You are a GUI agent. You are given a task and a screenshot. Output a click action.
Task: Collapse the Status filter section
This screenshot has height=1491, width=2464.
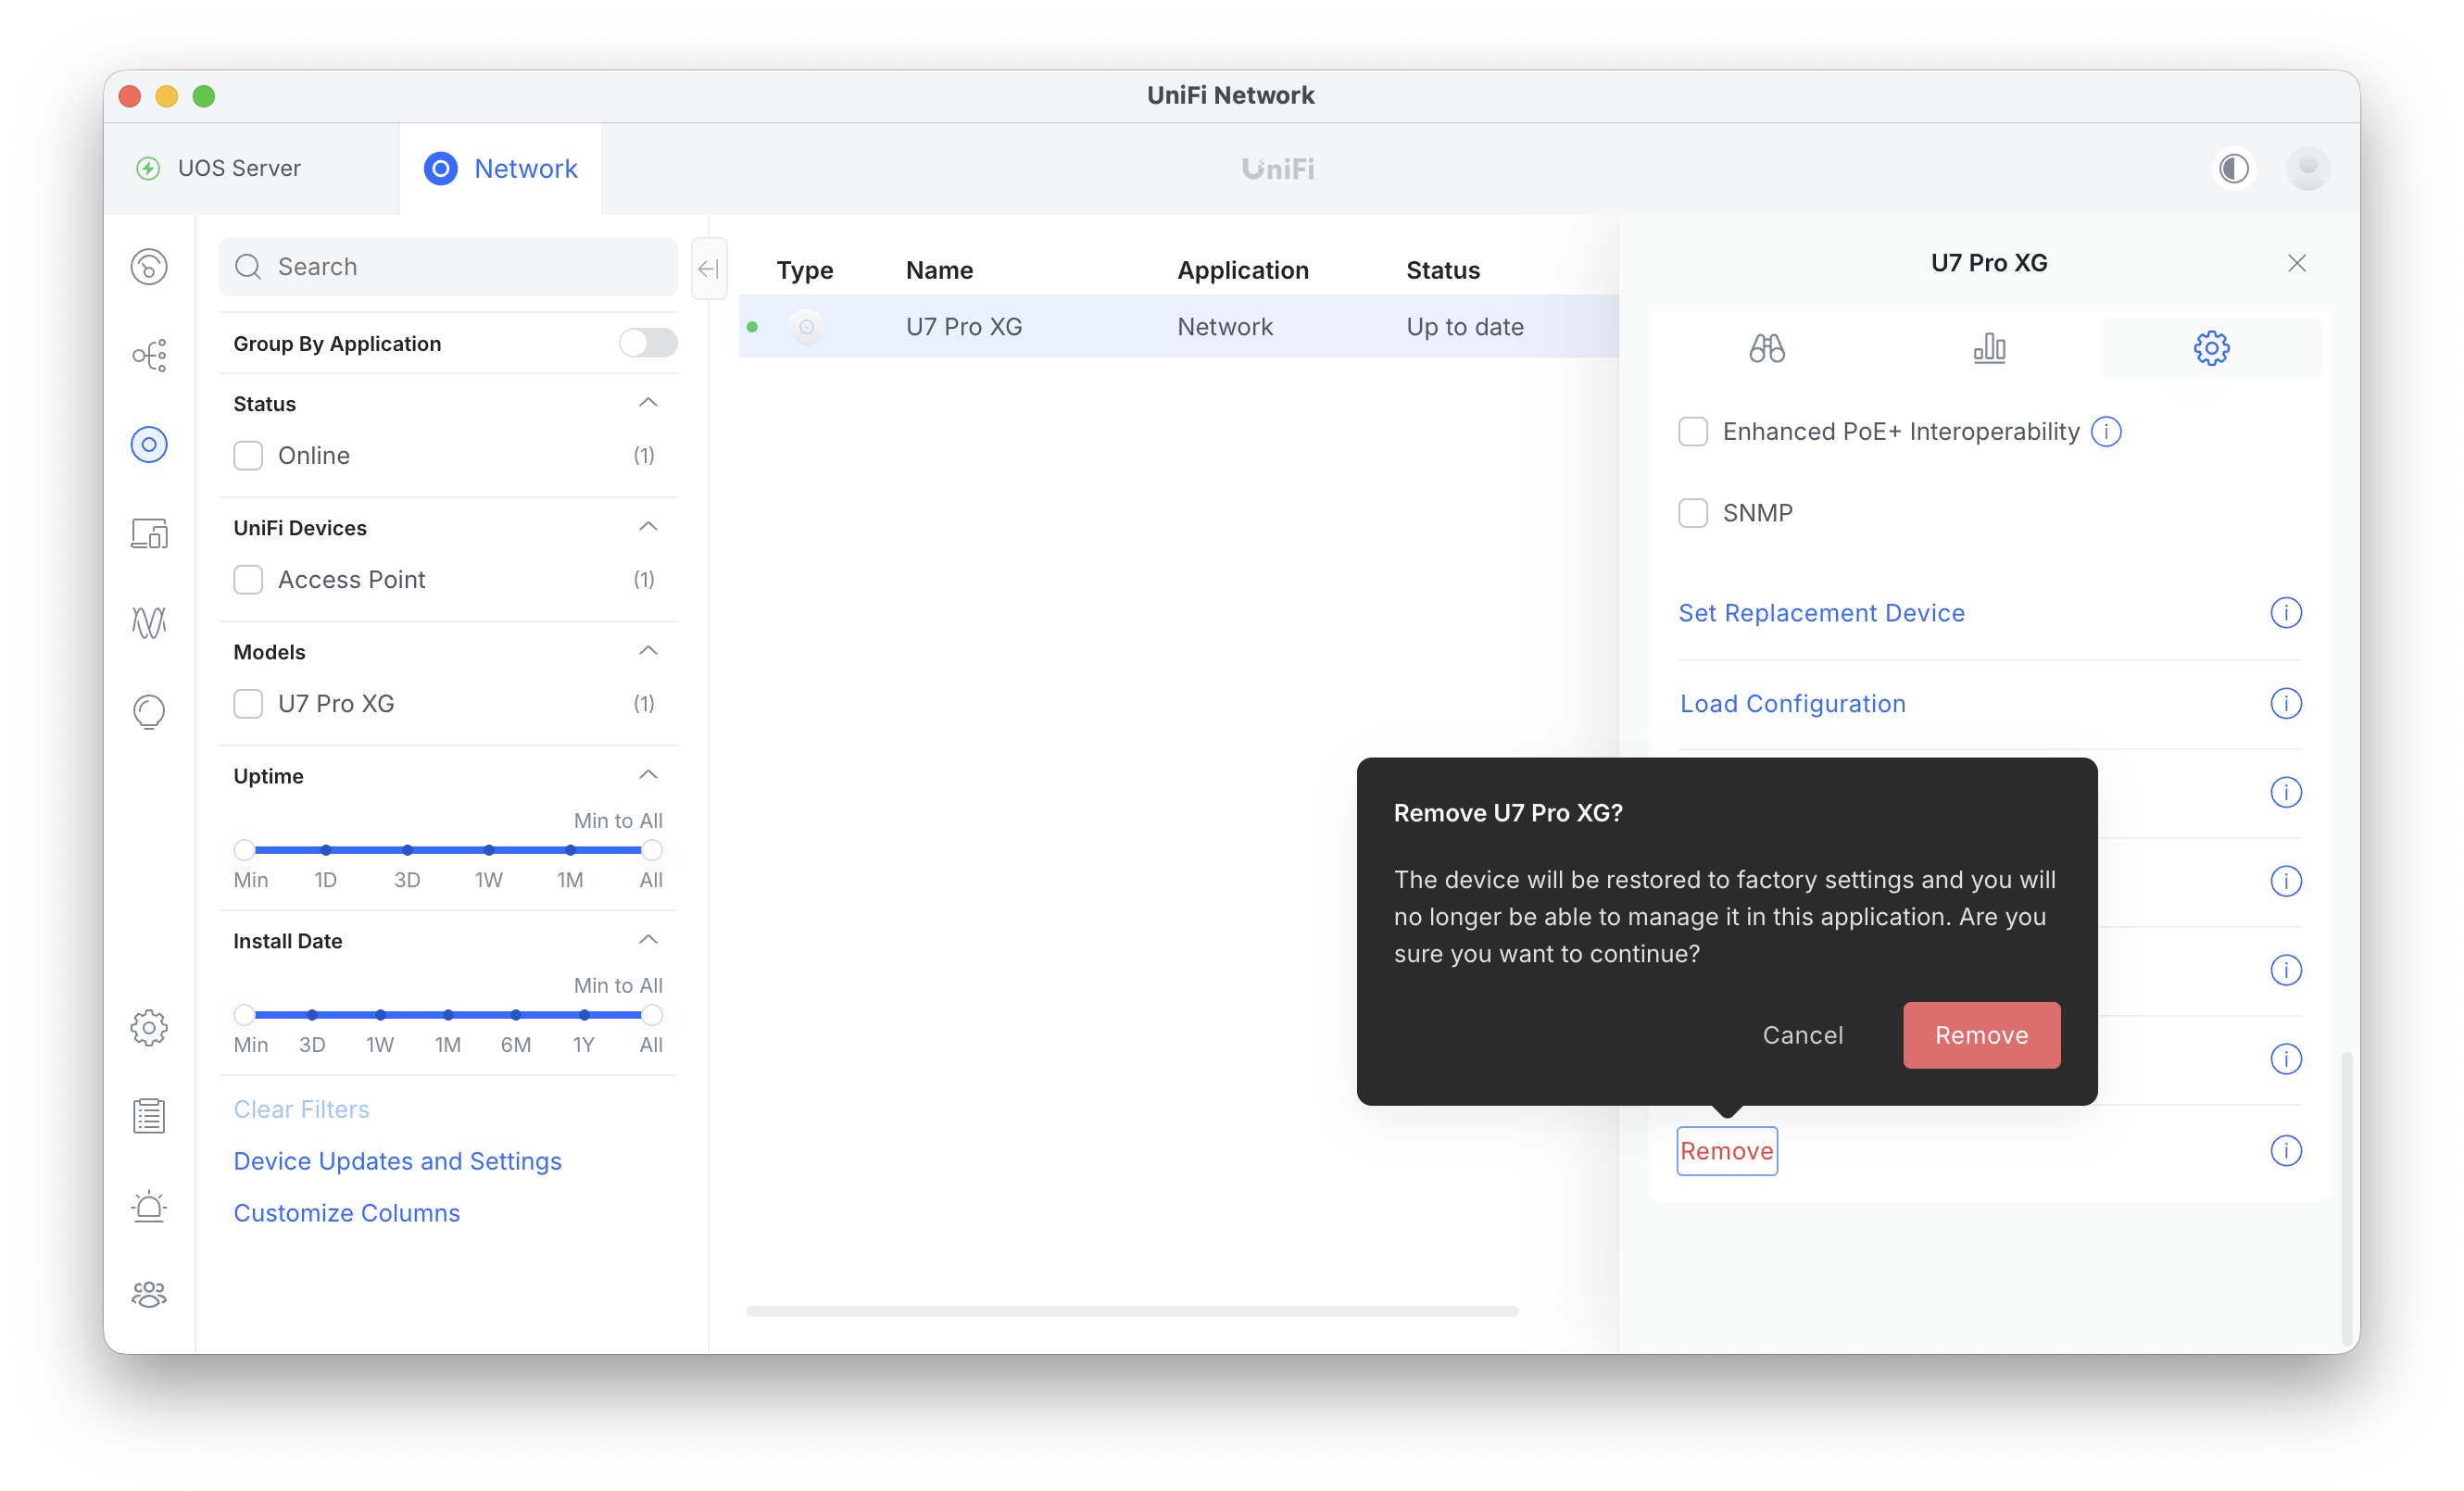pos(648,403)
